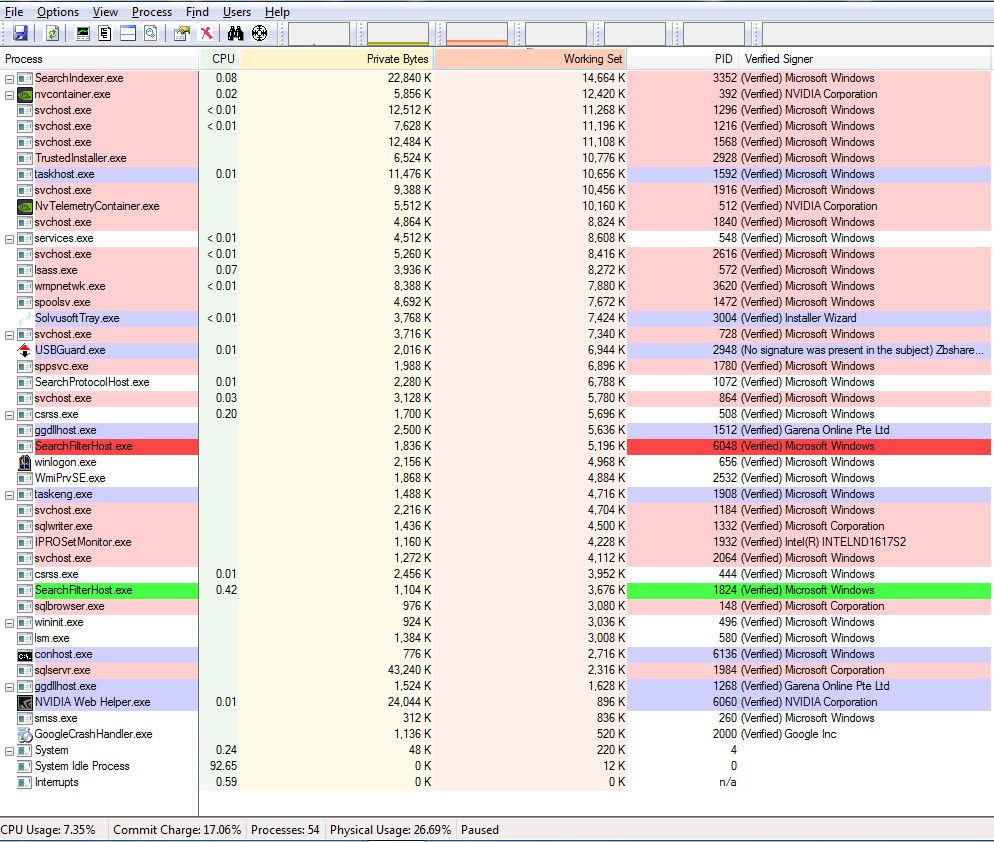This screenshot has height=842, width=994.
Task: Collapse the taskeng.exe tree node
Action: [x=10, y=495]
